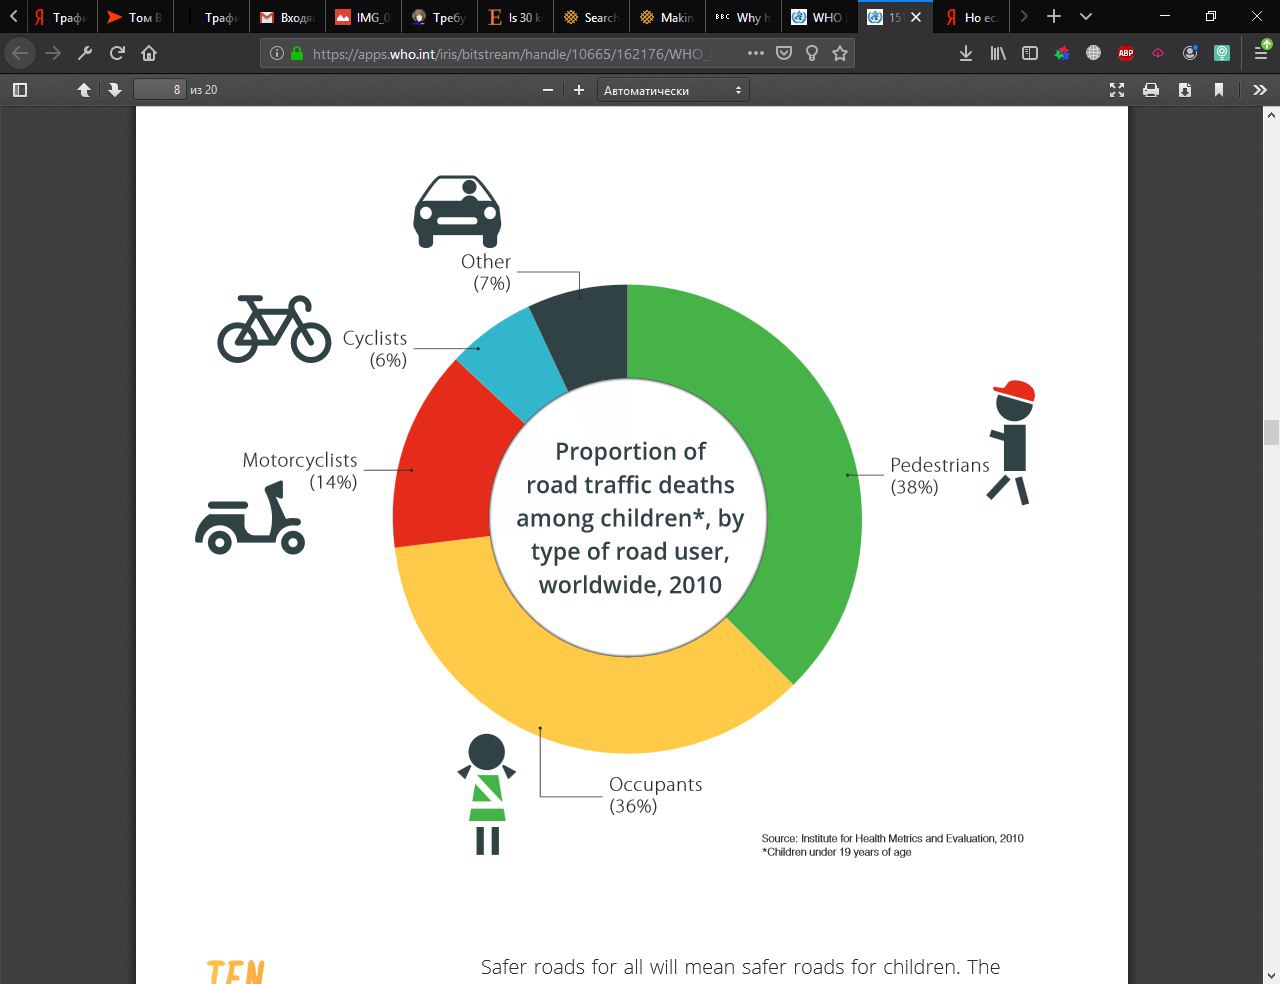This screenshot has width=1280, height=984.
Task: Close the active PDF tab
Action: point(915,17)
